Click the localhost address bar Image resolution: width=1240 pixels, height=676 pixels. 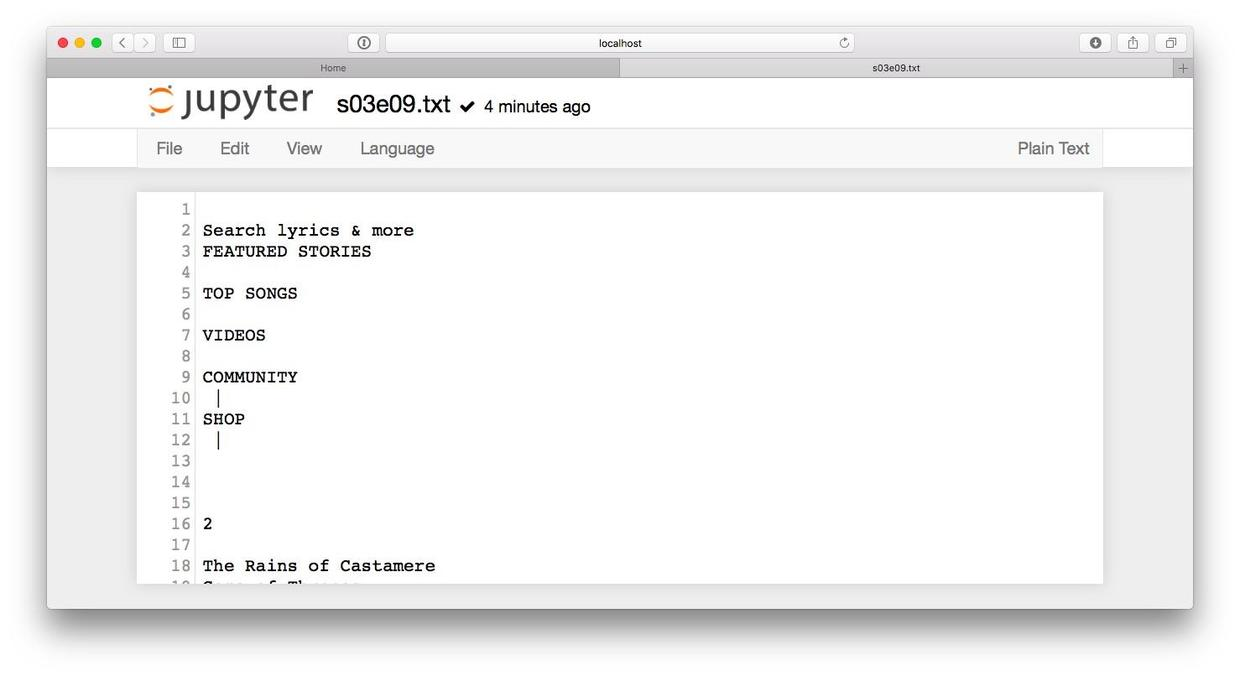click(620, 43)
